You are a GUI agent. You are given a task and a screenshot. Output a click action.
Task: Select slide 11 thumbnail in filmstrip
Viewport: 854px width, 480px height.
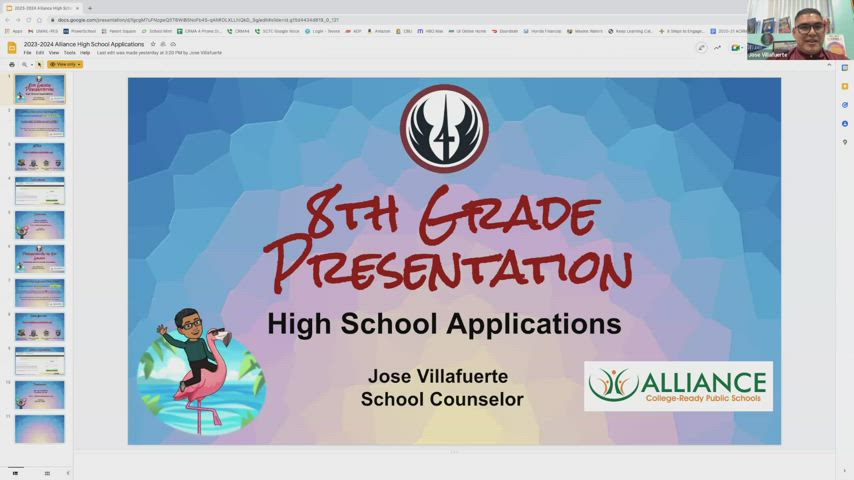[x=40, y=429]
